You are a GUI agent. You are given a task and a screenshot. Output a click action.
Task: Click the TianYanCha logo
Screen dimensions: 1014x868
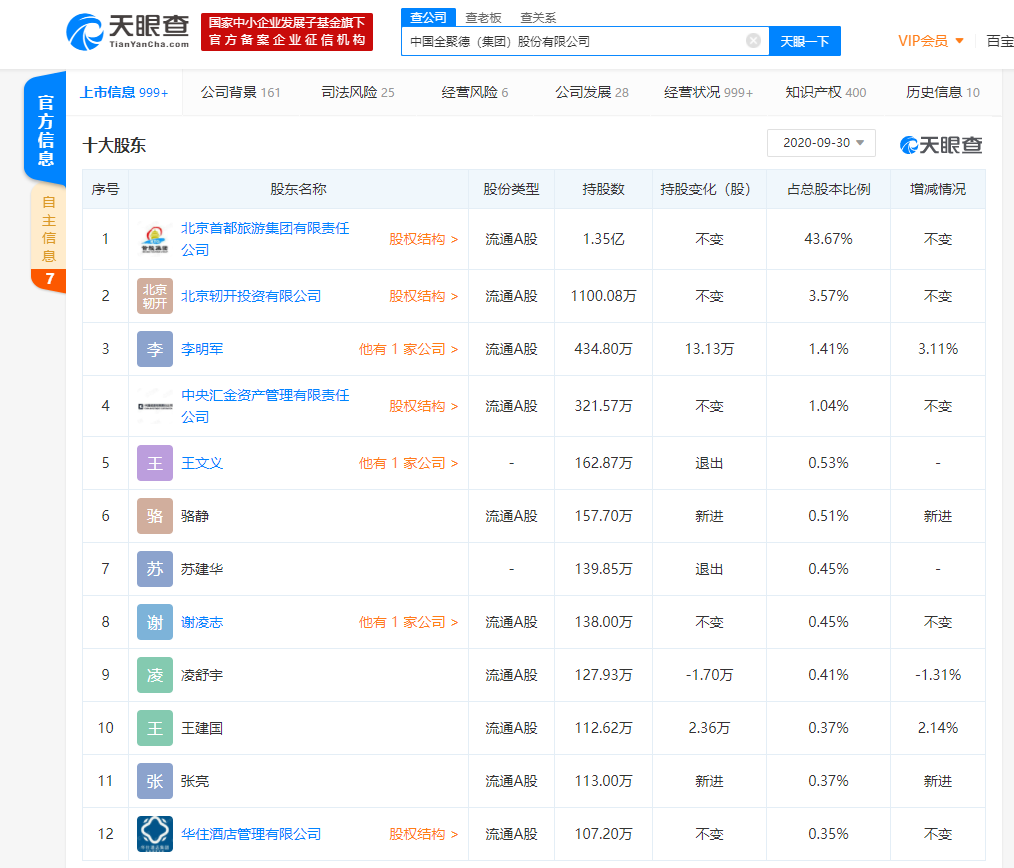pyautogui.click(x=127, y=32)
